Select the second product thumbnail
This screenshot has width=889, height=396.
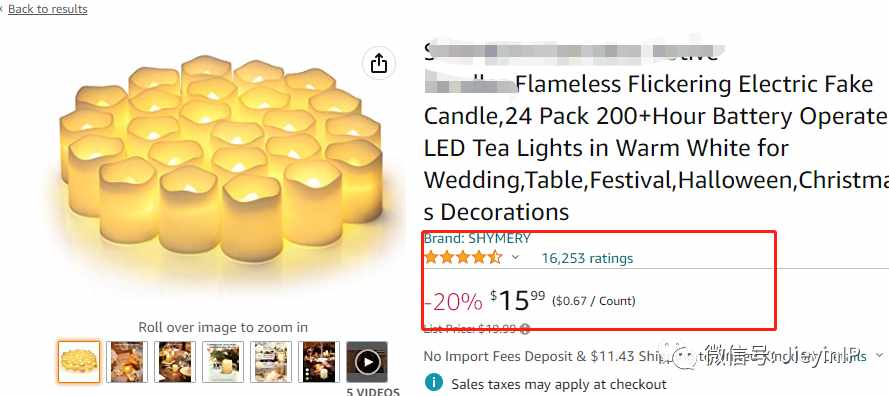127,362
